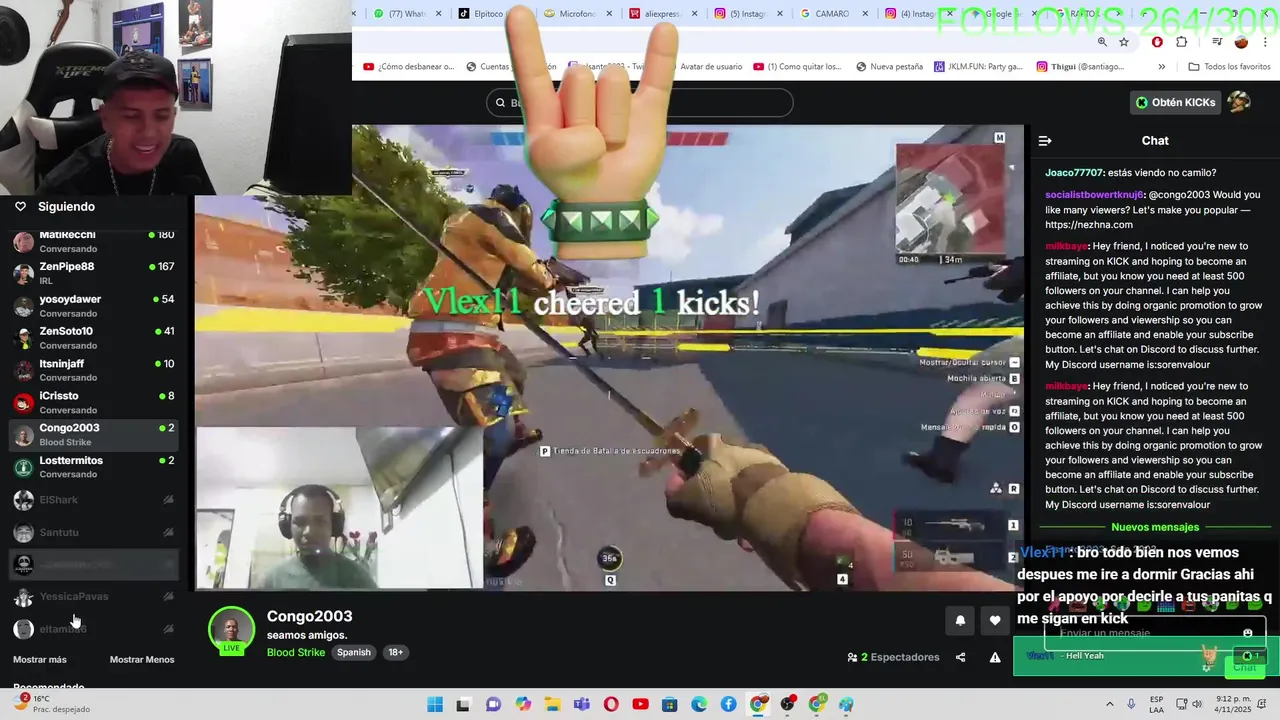
Task: Click Congo2003 live avatar below stream
Action: [x=231, y=630]
